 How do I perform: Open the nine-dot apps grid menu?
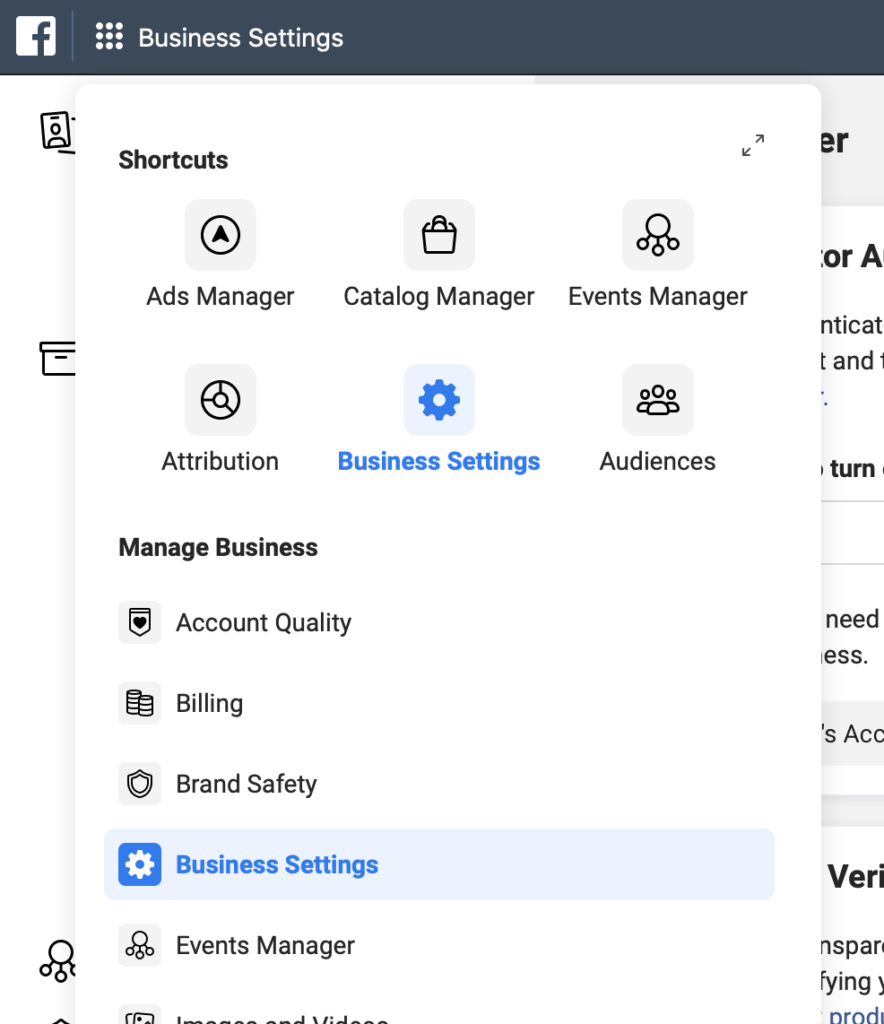109,38
